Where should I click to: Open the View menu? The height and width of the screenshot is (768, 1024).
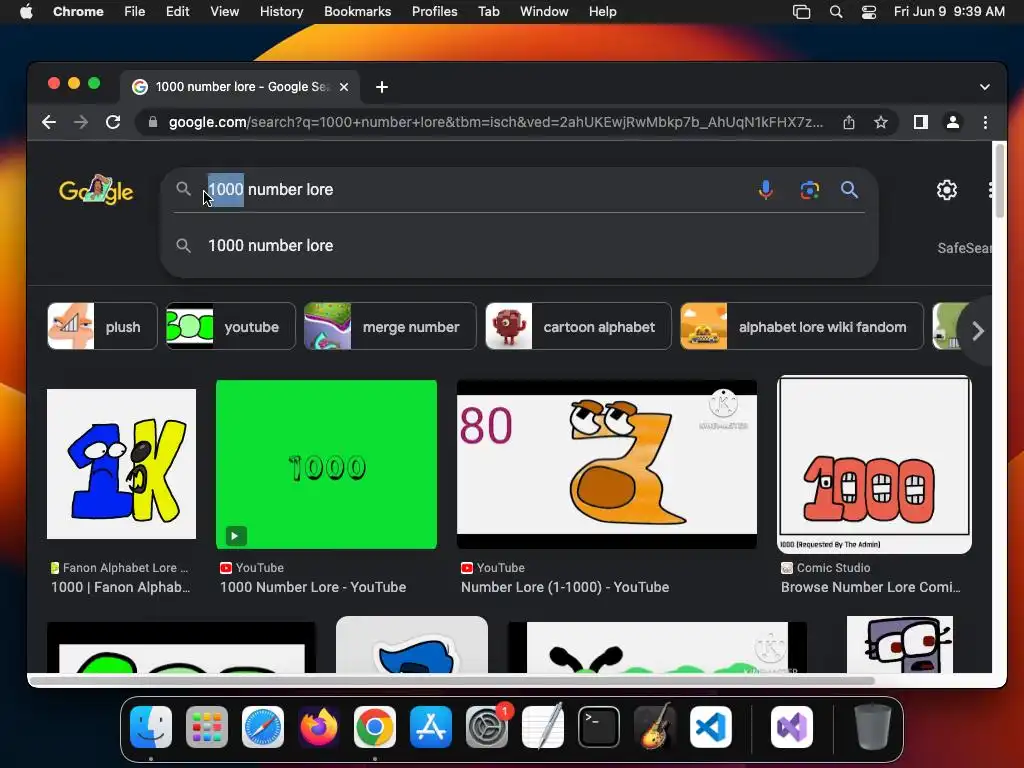click(x=224, y=11)
